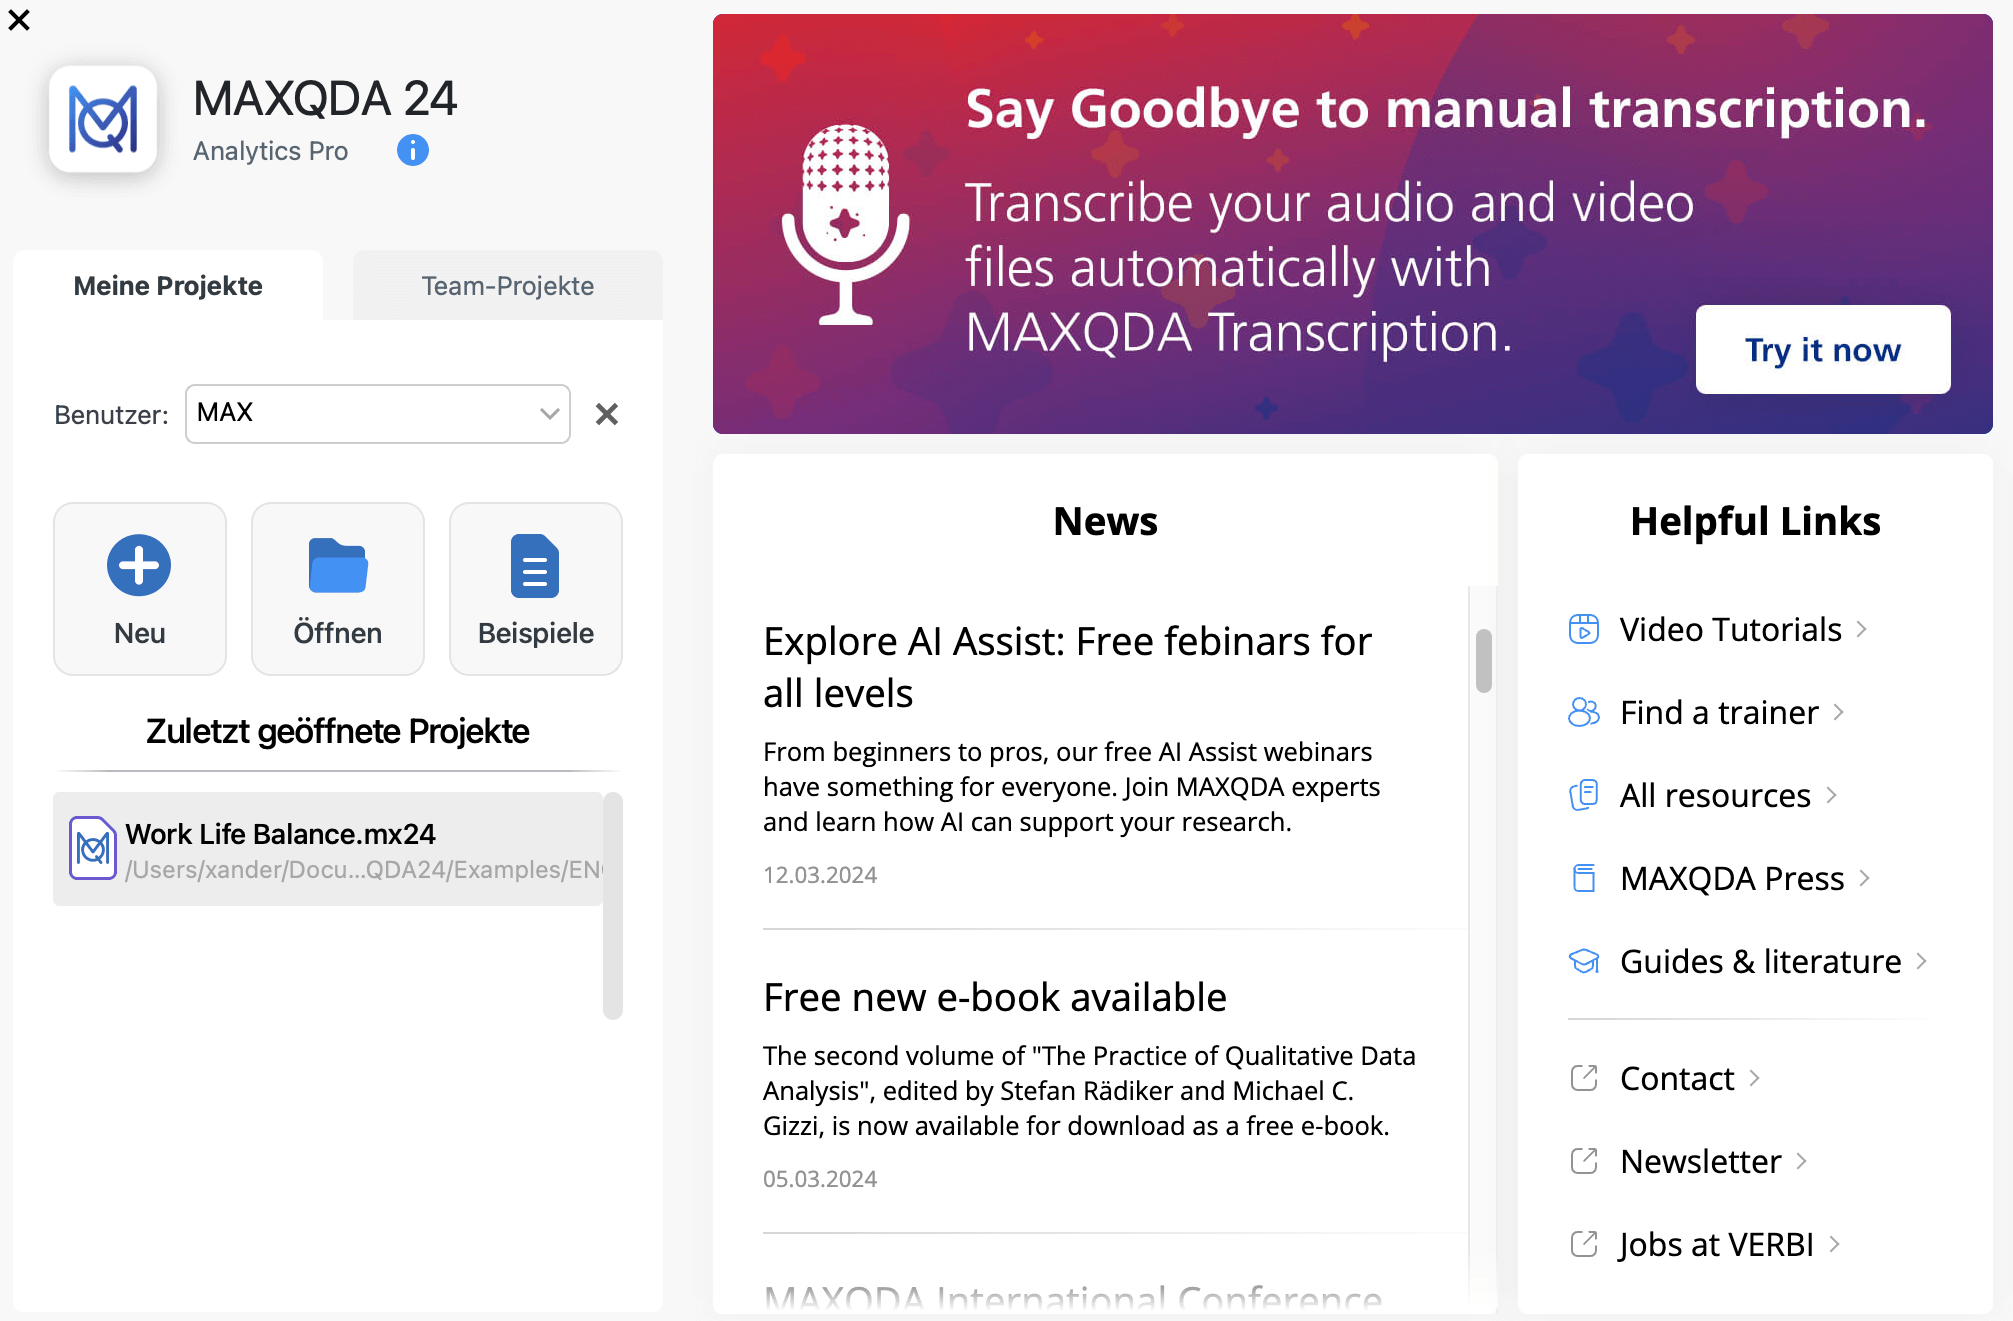Screen dimensions: 2013x1321
Task: Click the Video Tutorials play icon
Action: [1584, 629]
